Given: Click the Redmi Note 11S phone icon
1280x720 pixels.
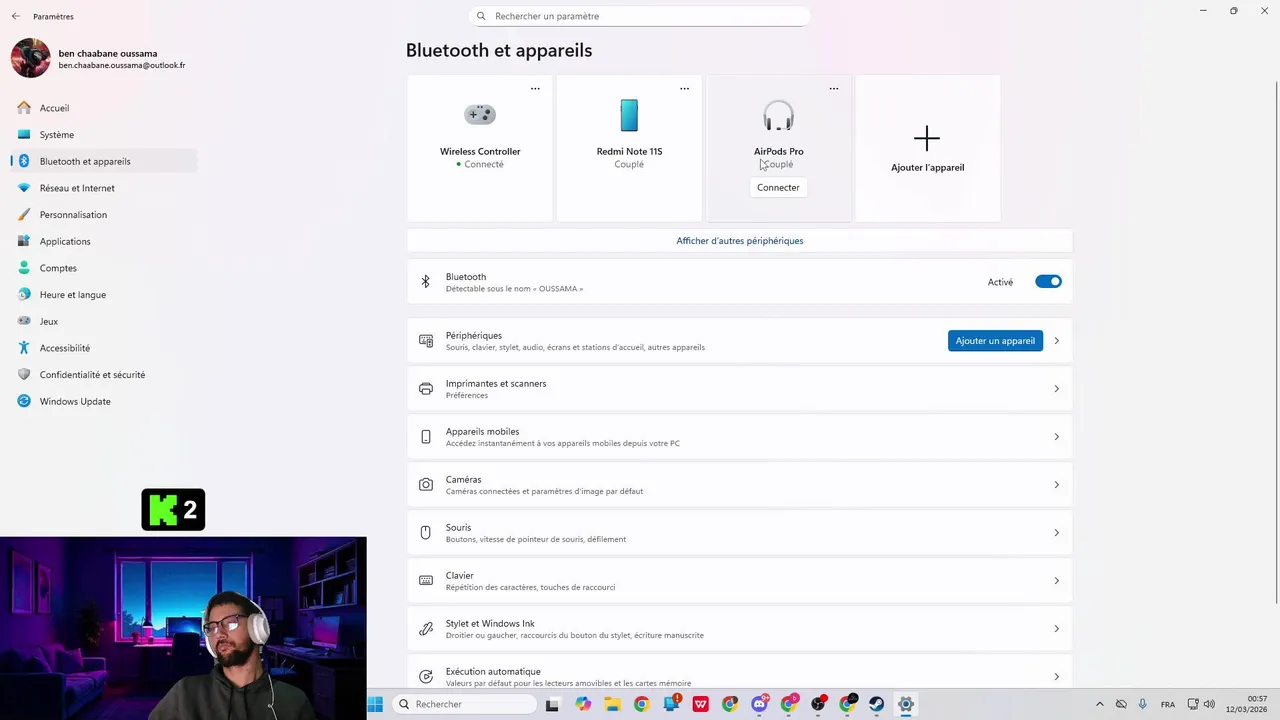Looking at the screenshot, I should 629,115.
